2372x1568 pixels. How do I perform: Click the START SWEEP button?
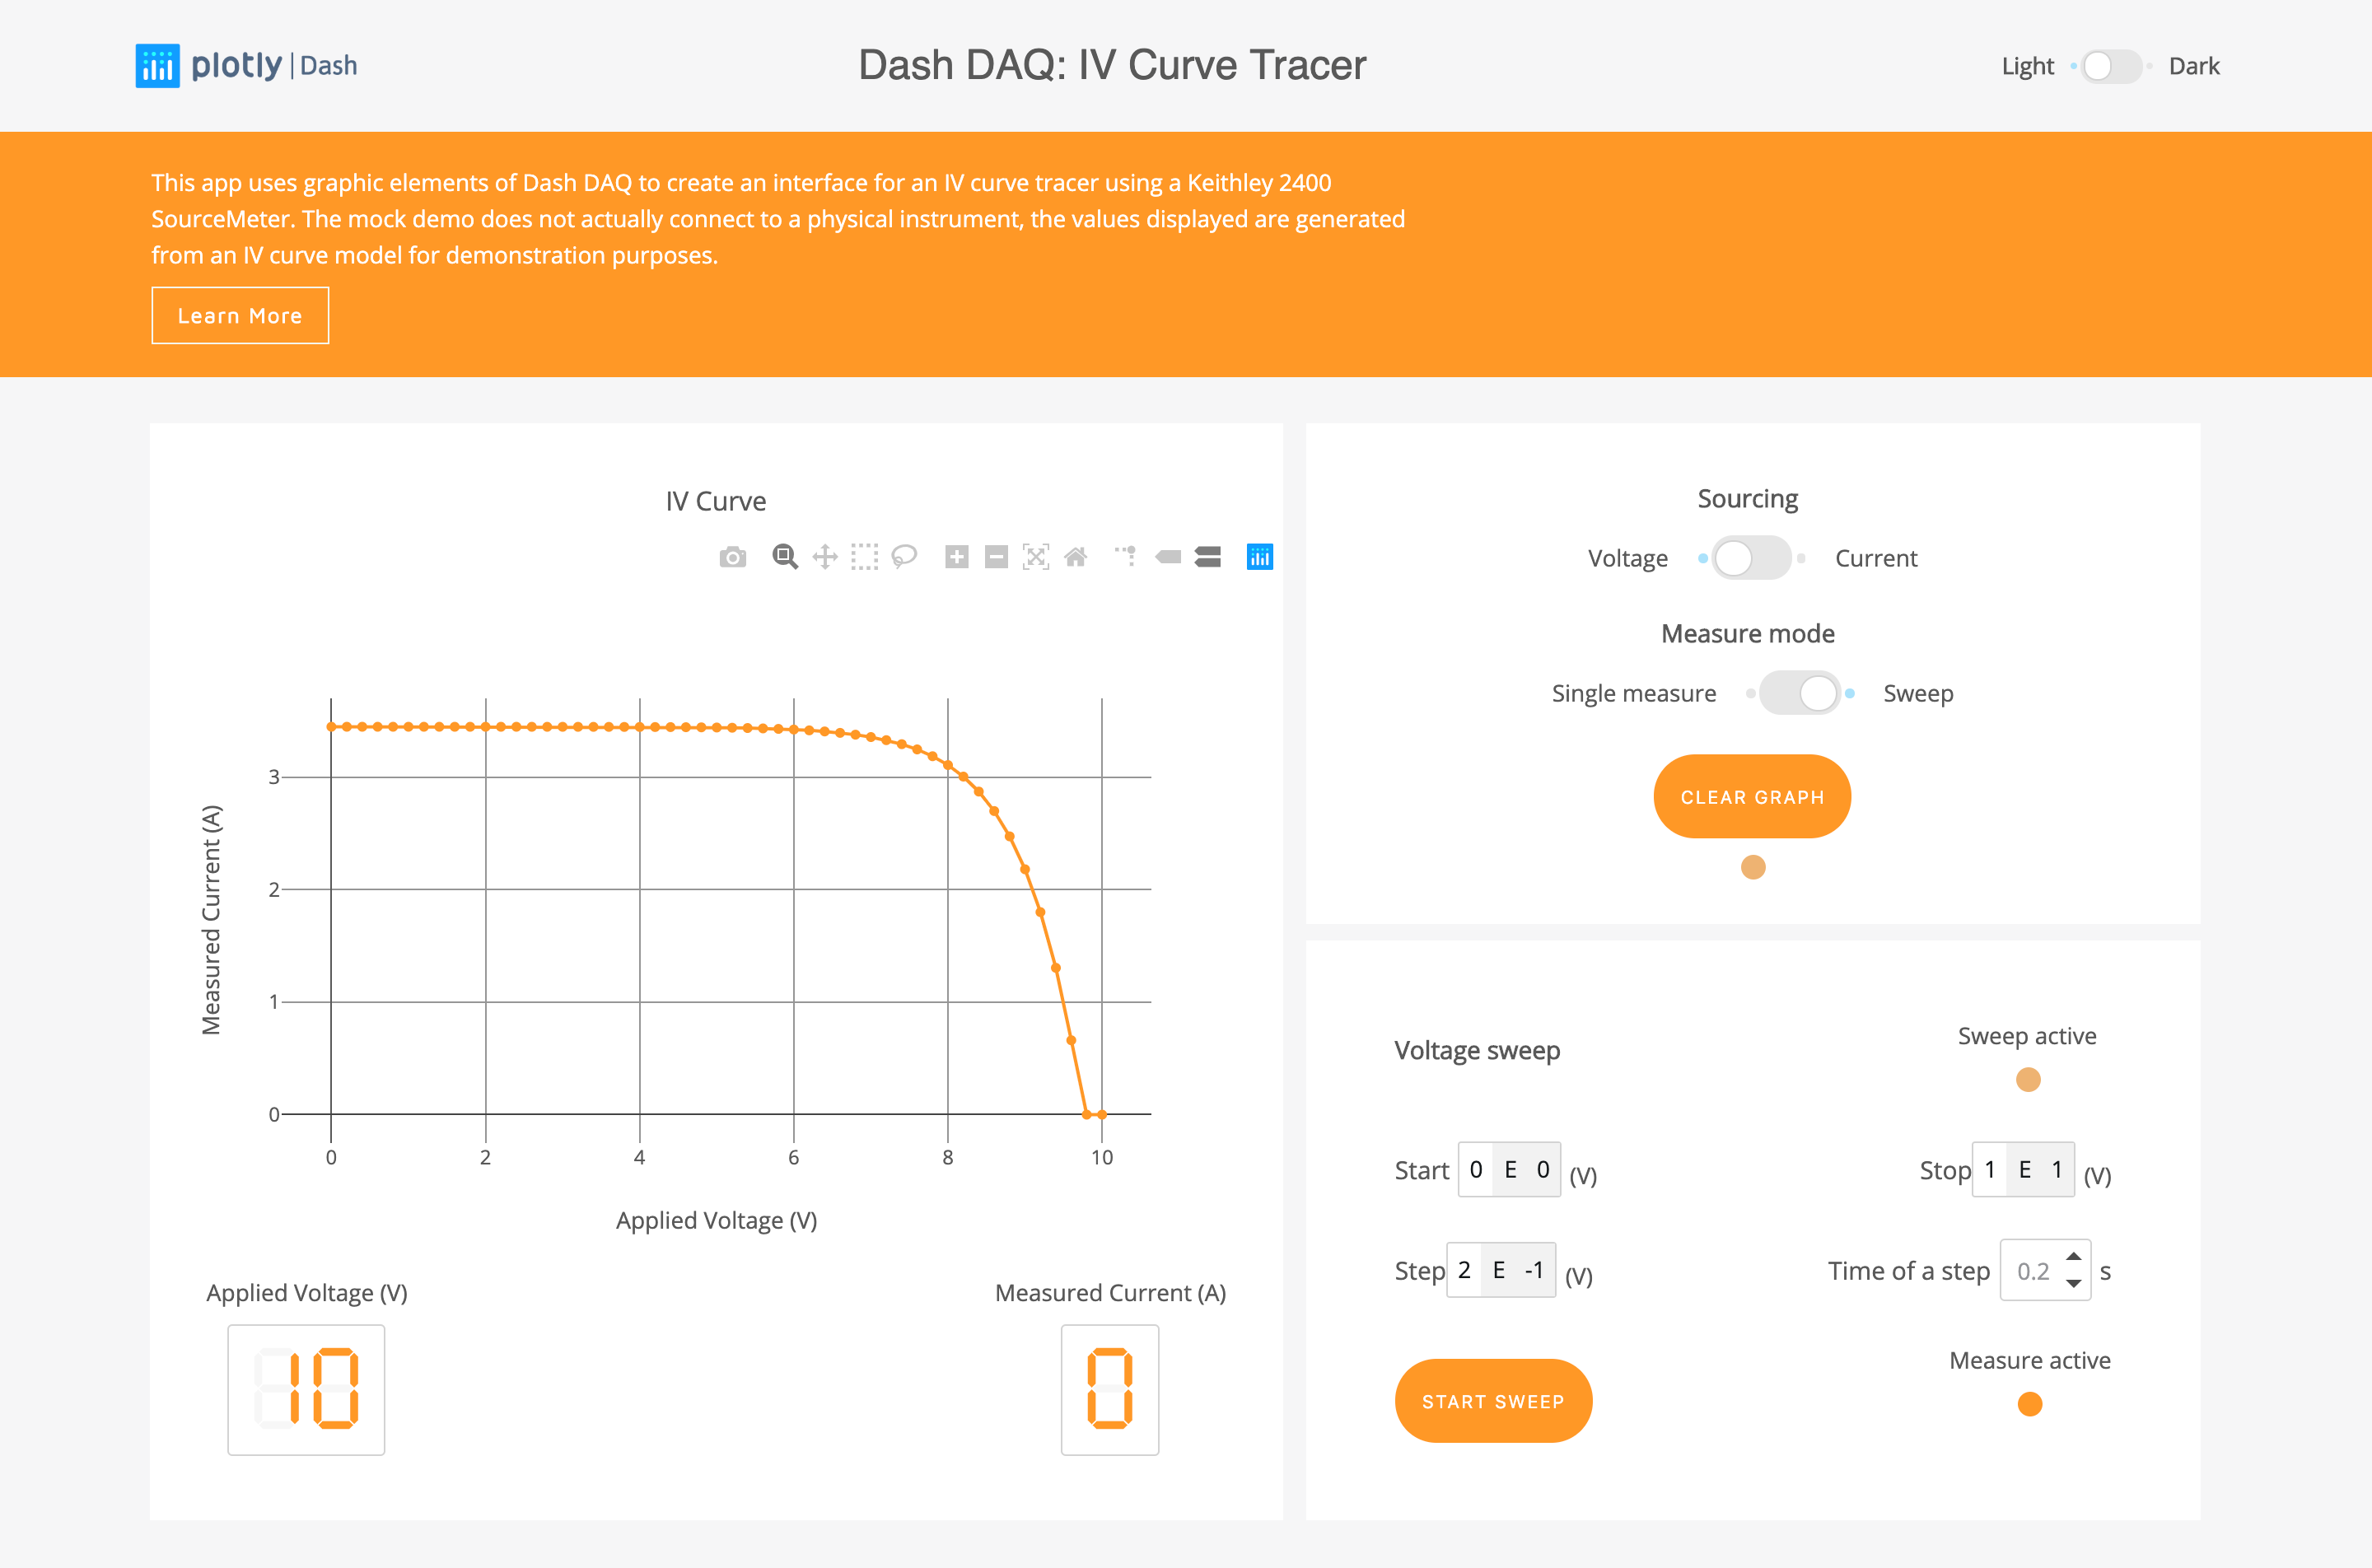(1493, 1401)
